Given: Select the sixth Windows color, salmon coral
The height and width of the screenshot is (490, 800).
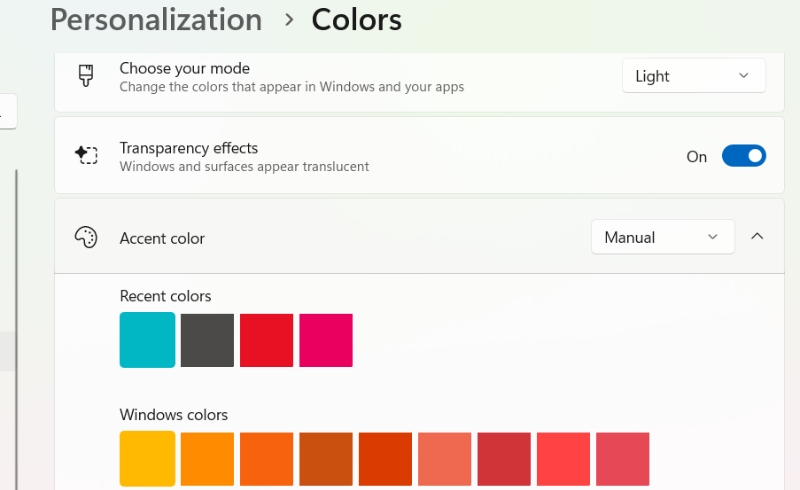Looking at the screenshot, I should click(444, 459).
